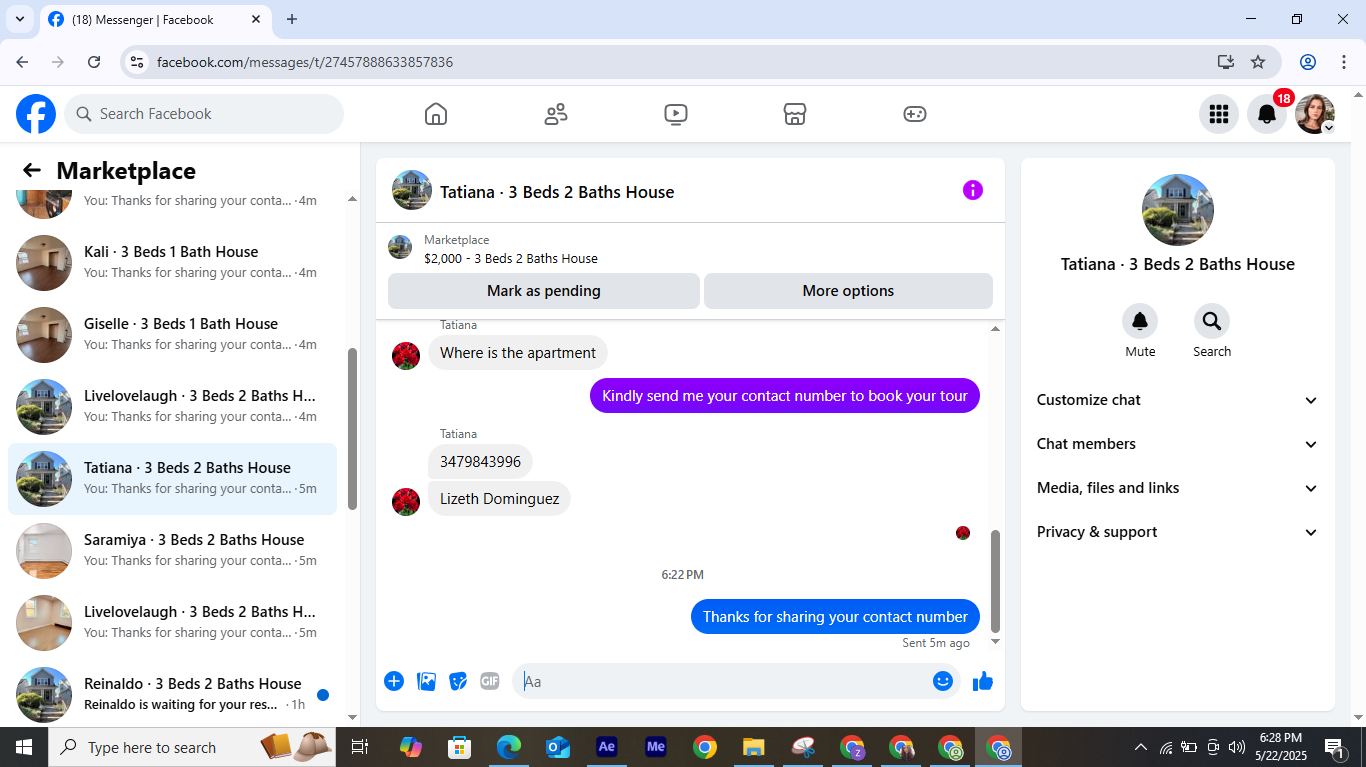The image size is (1366, 767).
Task: Click the "Where is the apartment" message
Action: pyautogui.click(x=518, y=353)
